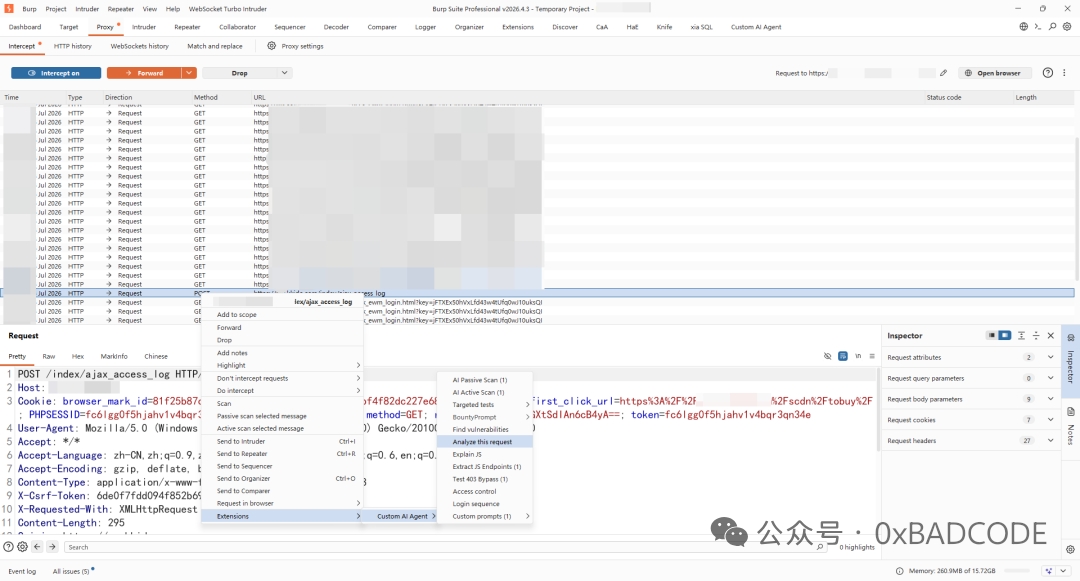Expand all Inspector sections icon
Image resolution: width=1080 pixels, height=581 pixels.
(x=1021, y=335)
